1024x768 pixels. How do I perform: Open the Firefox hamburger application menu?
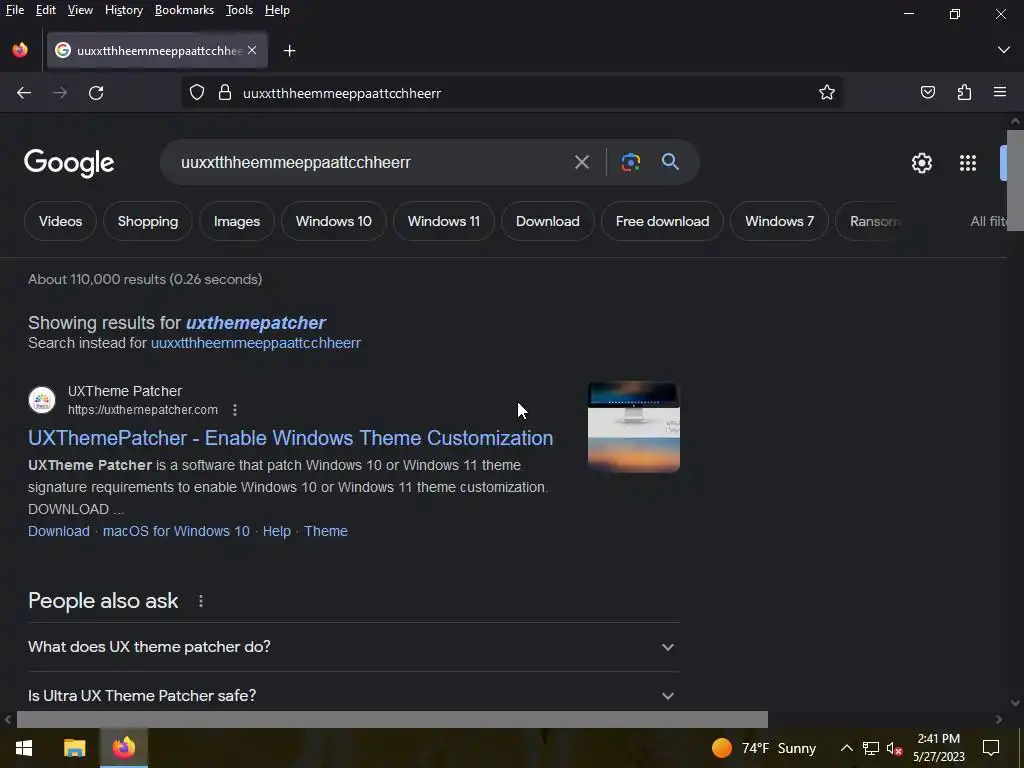pyautogui.click(x=1000, y=93)
